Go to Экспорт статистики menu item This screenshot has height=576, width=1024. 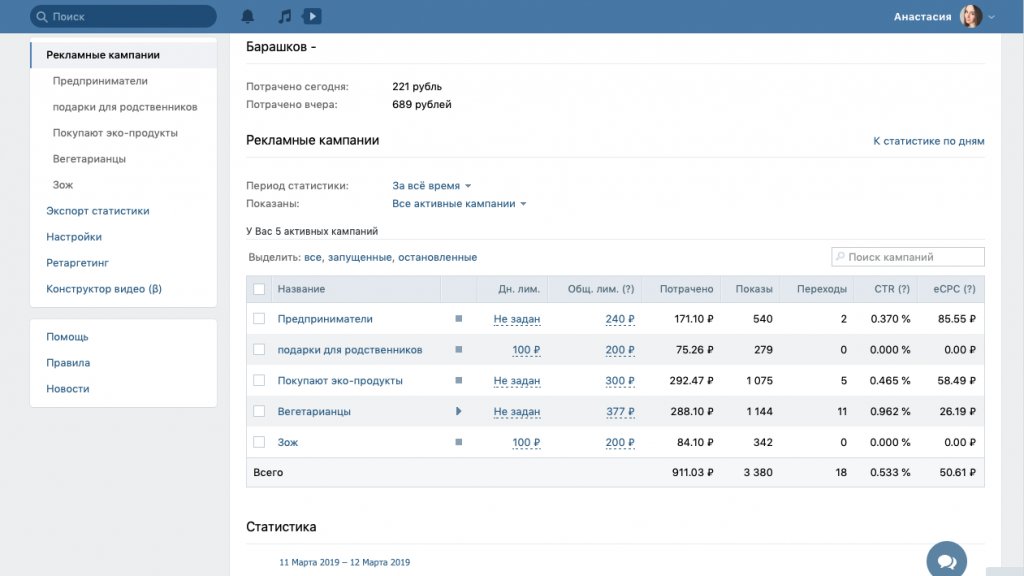97,211
